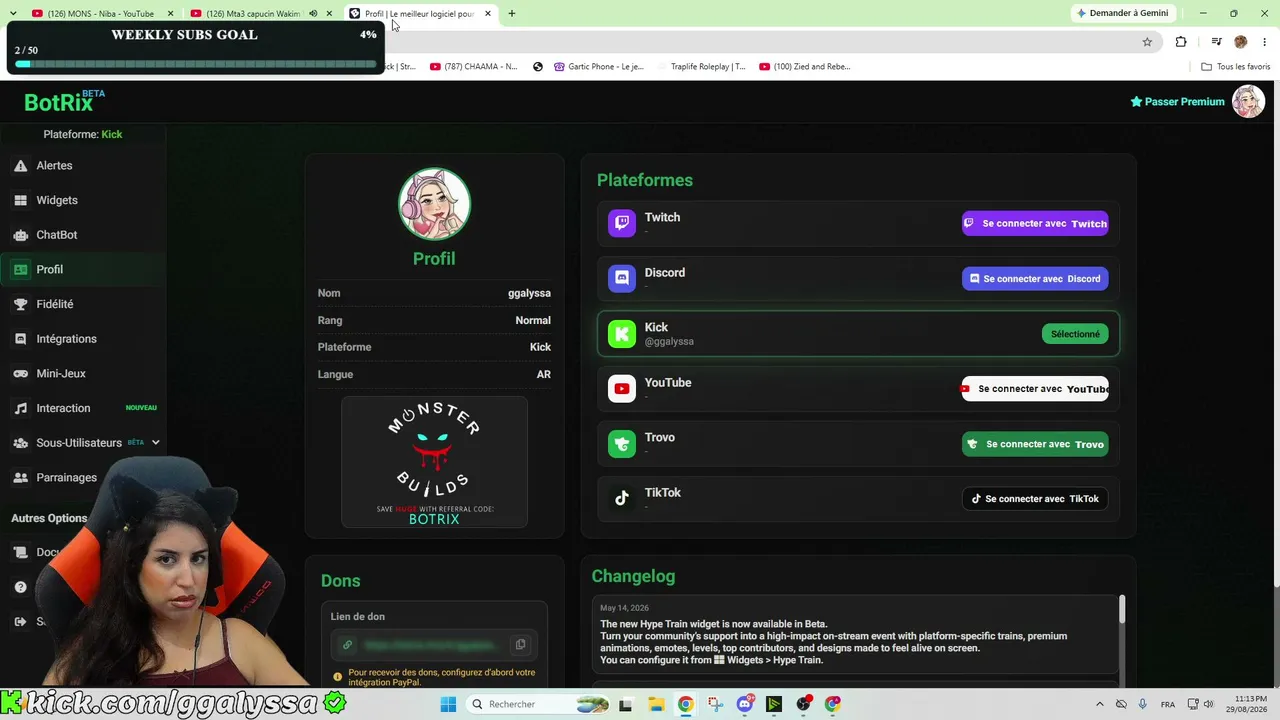Open the account avatar menu in BotRix header

pyautogui.click(x=1248, y=101)
